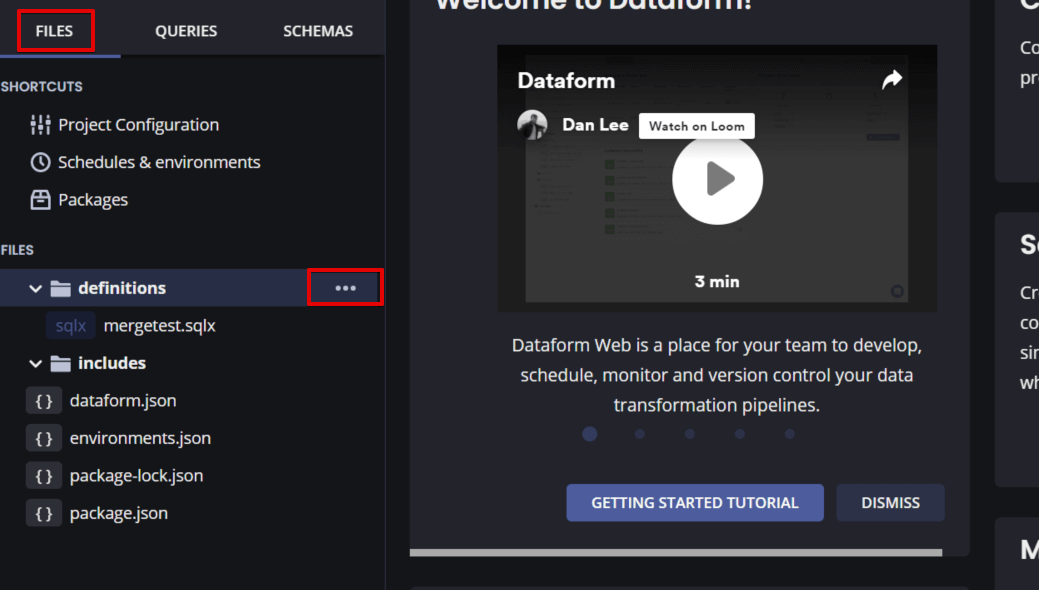Open the mergetest.sqlx file
The image size is (1039, 590).
160,325
